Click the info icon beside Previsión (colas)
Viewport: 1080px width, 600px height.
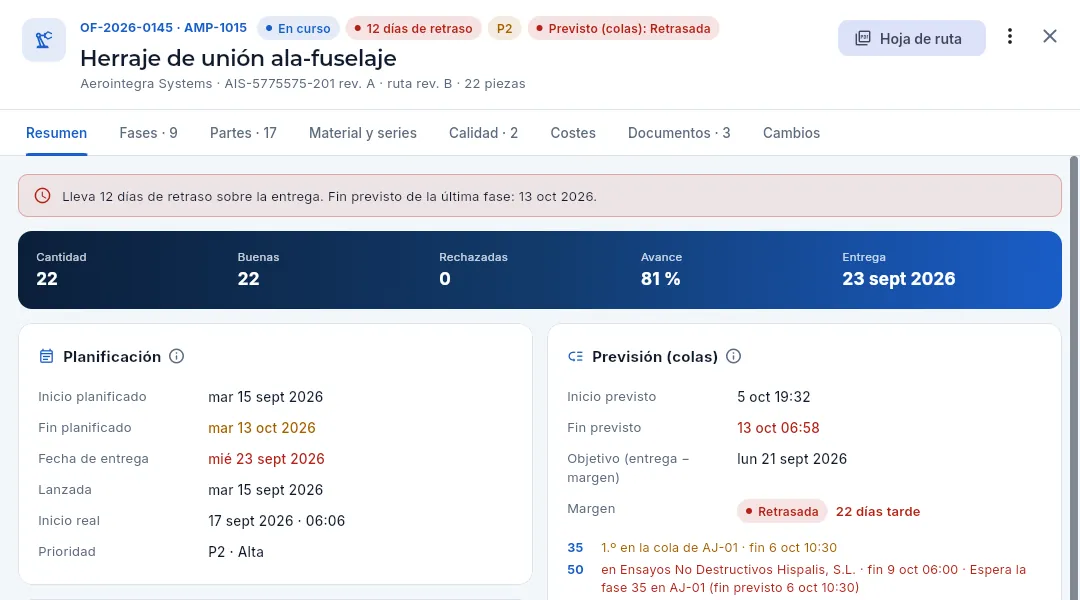[x=734, y=356]
